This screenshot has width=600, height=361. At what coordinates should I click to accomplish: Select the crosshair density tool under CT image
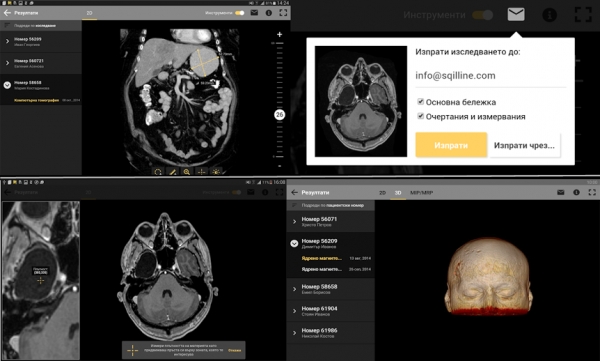click(x=201, y=172)
